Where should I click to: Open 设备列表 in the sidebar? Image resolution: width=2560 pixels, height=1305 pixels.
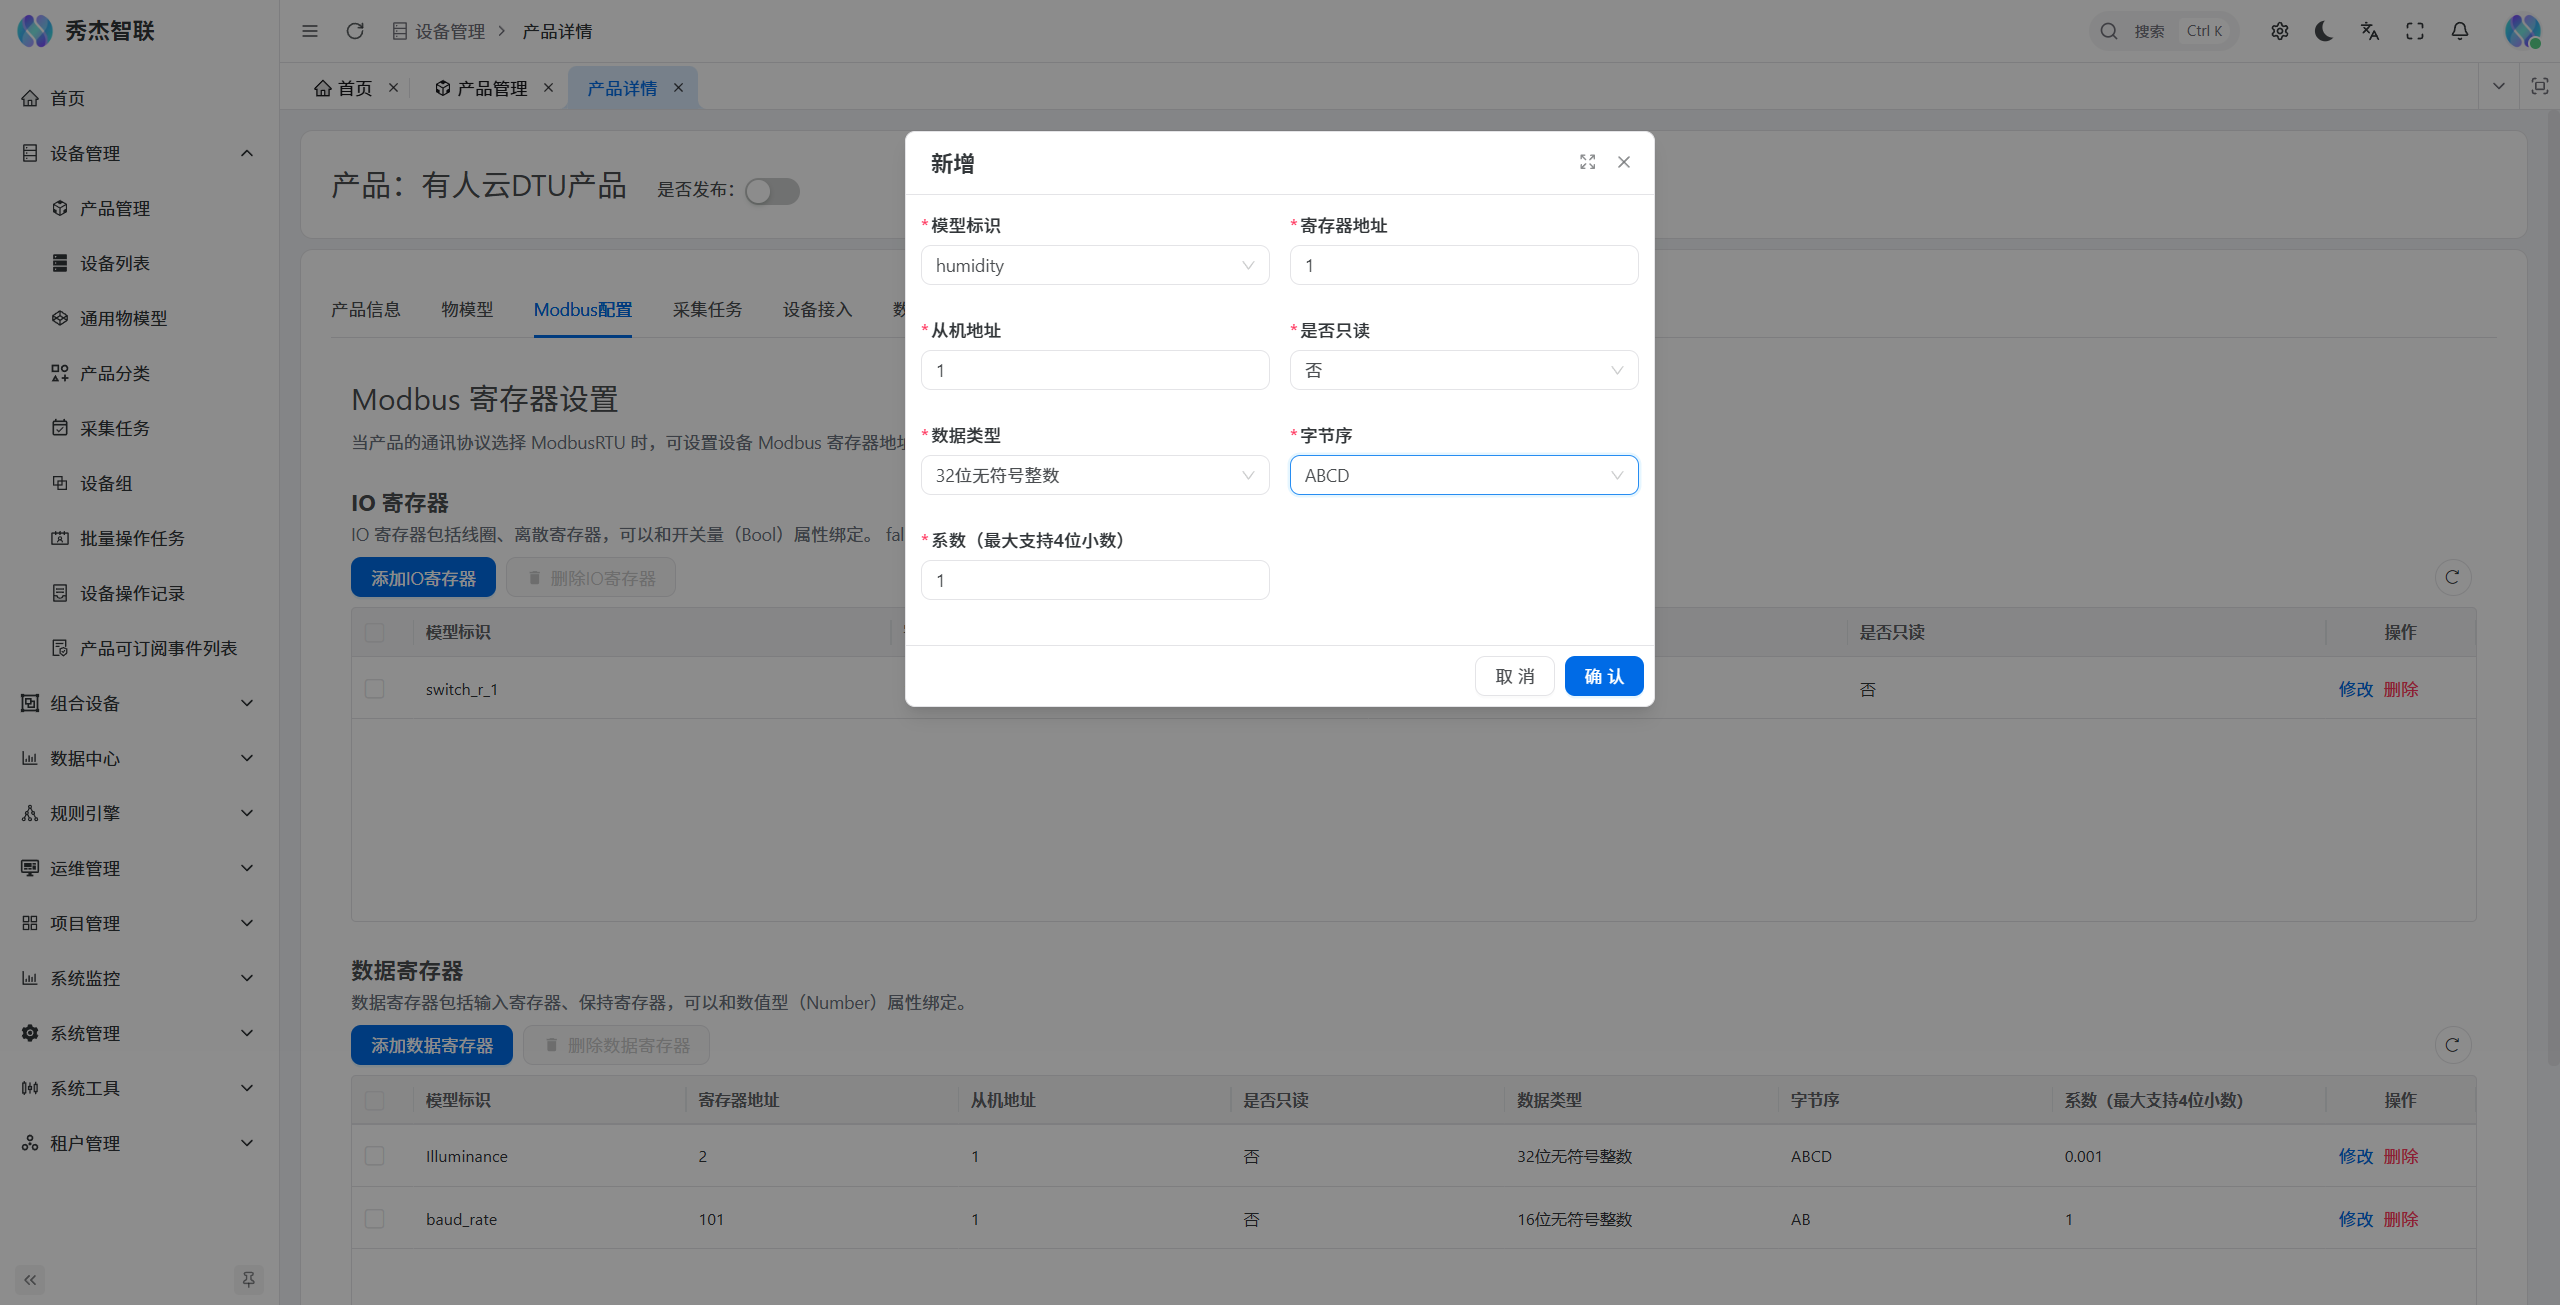click(x=115, y=263)
